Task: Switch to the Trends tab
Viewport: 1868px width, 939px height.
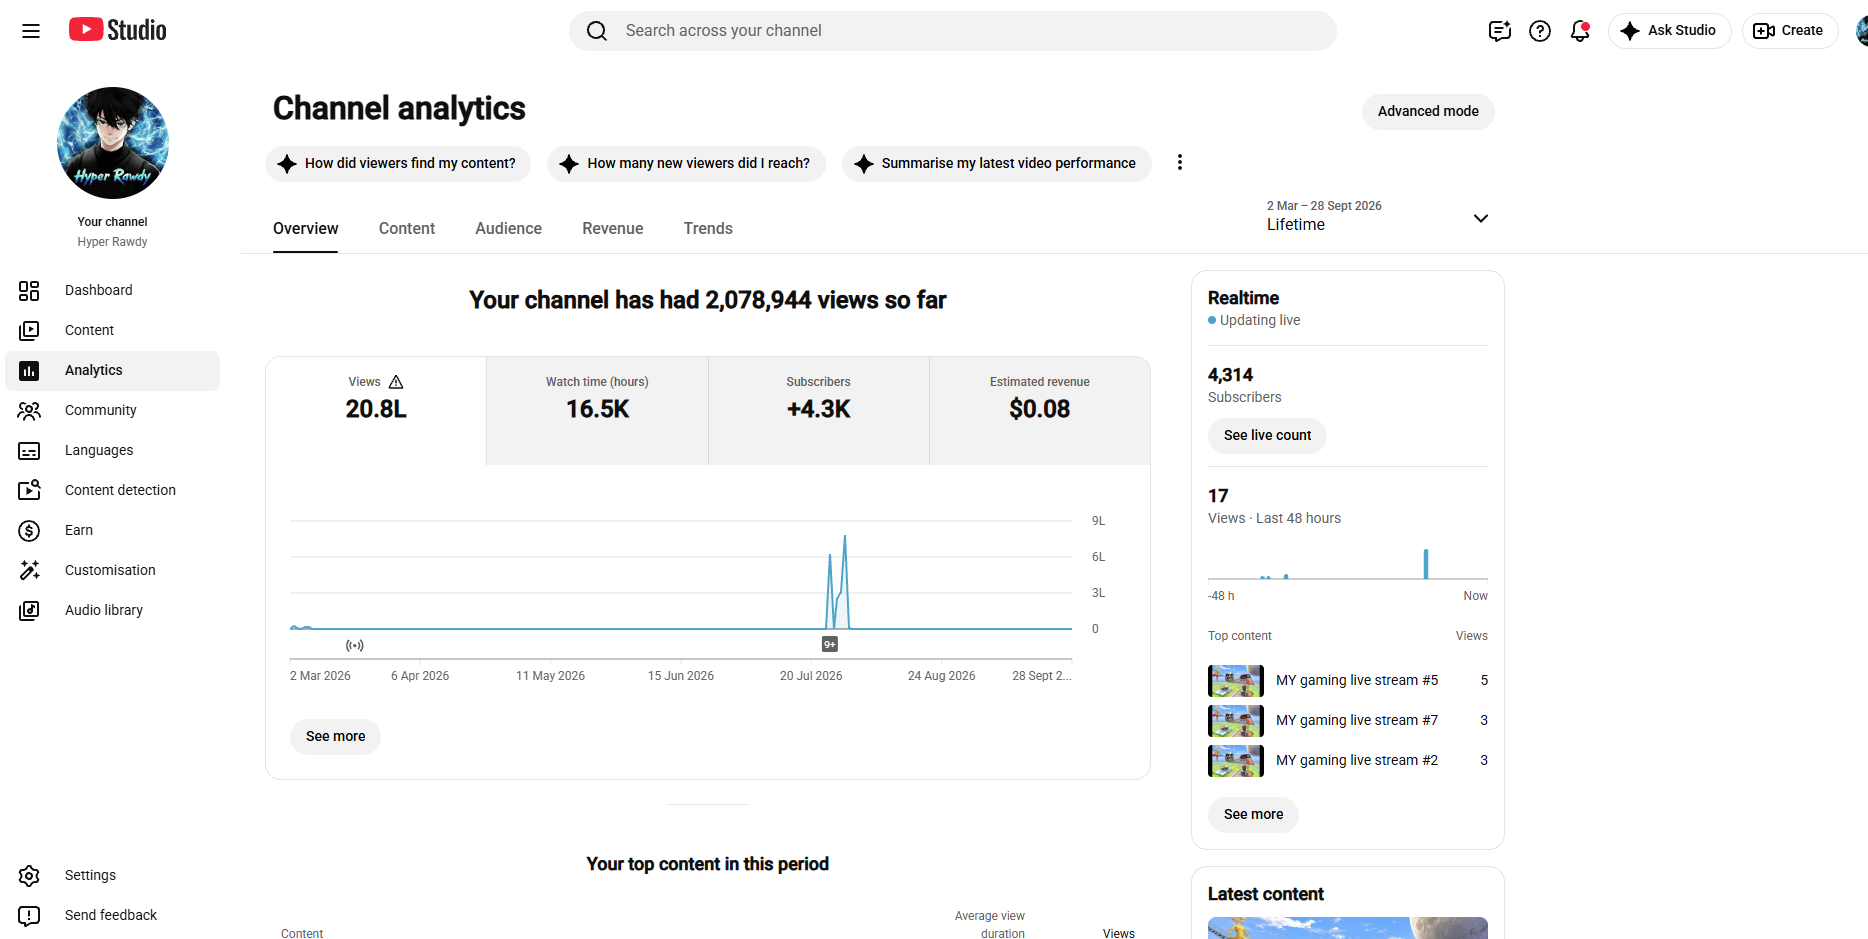Action: [708, 228]
